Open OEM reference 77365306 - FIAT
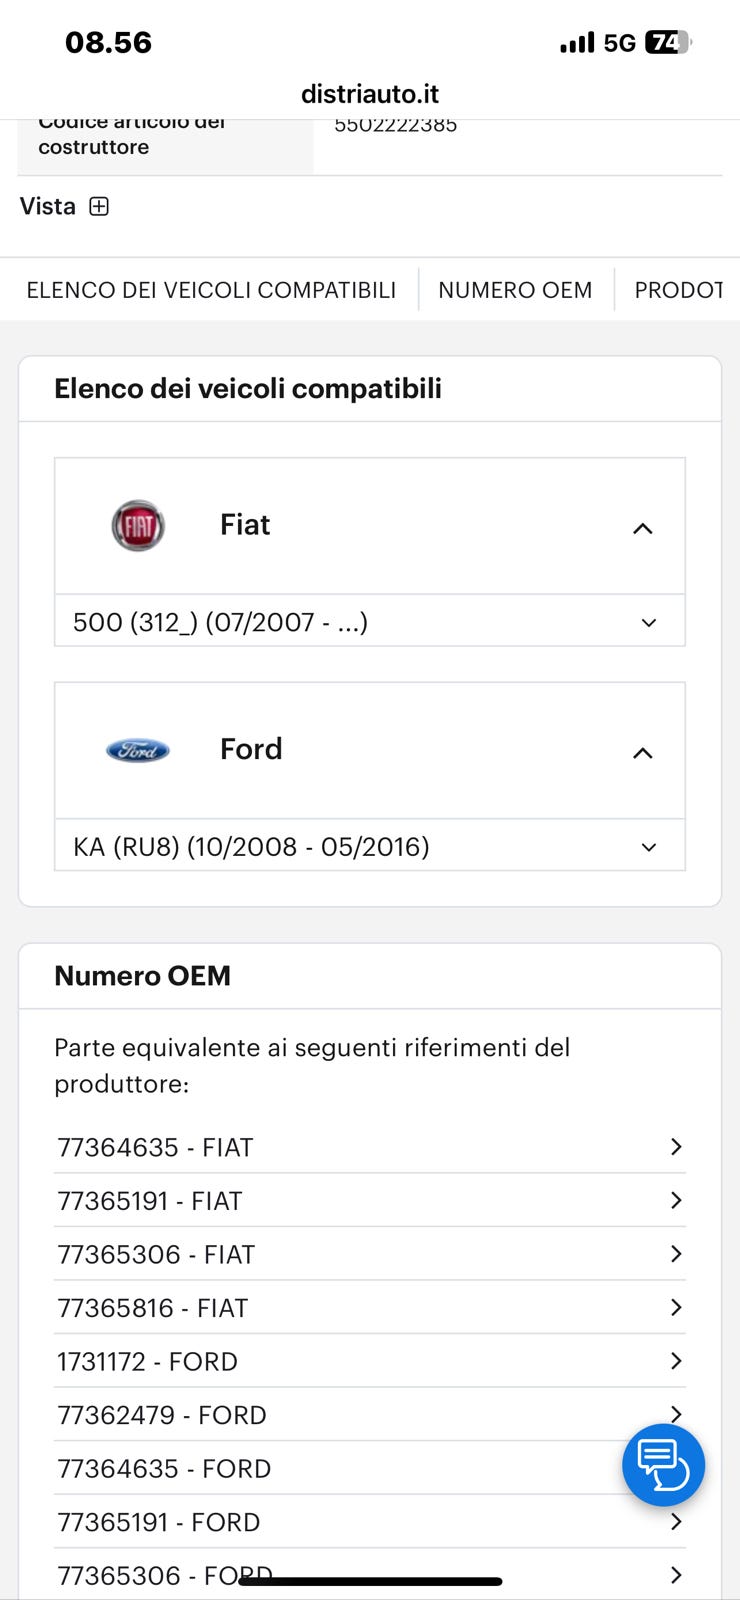740x1600 pixels. pyautogui.click(x=156, y=1254)
